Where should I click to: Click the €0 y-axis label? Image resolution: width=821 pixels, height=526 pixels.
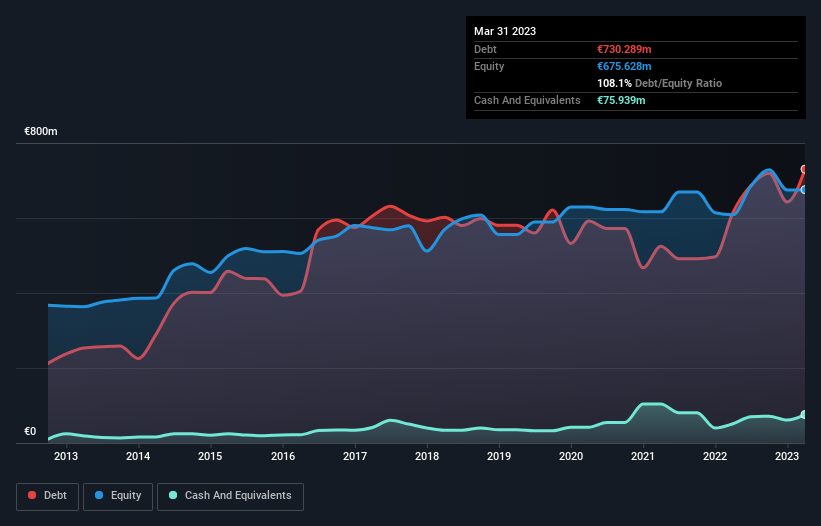[30, 431]
